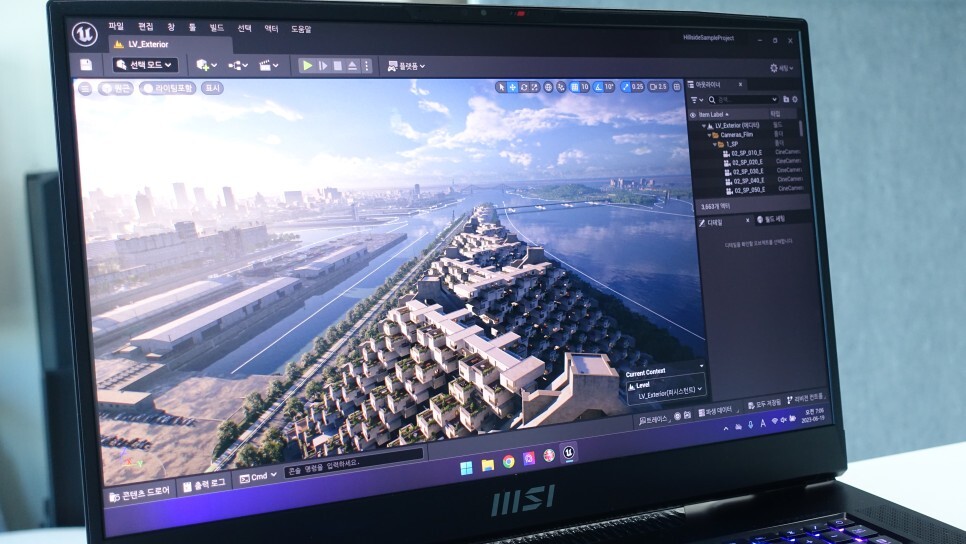Open the 선택 모드 mode dropdown
The width and height of the screenshot is (966, 544).
tap(145, 65)
